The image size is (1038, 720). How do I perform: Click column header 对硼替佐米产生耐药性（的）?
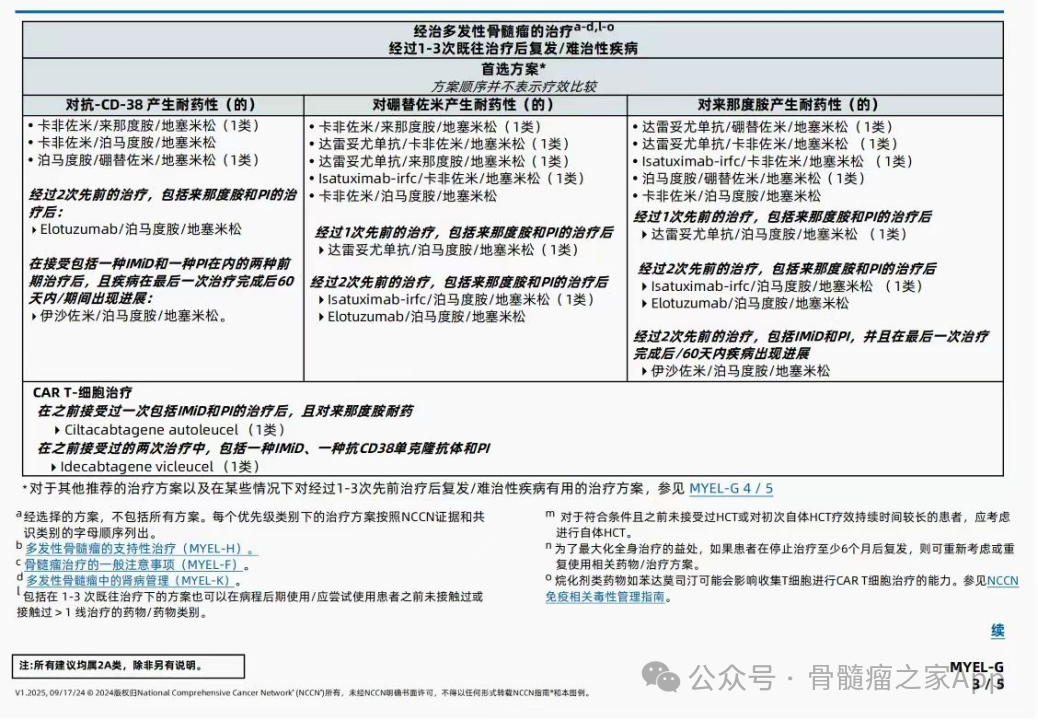(463, 105)
